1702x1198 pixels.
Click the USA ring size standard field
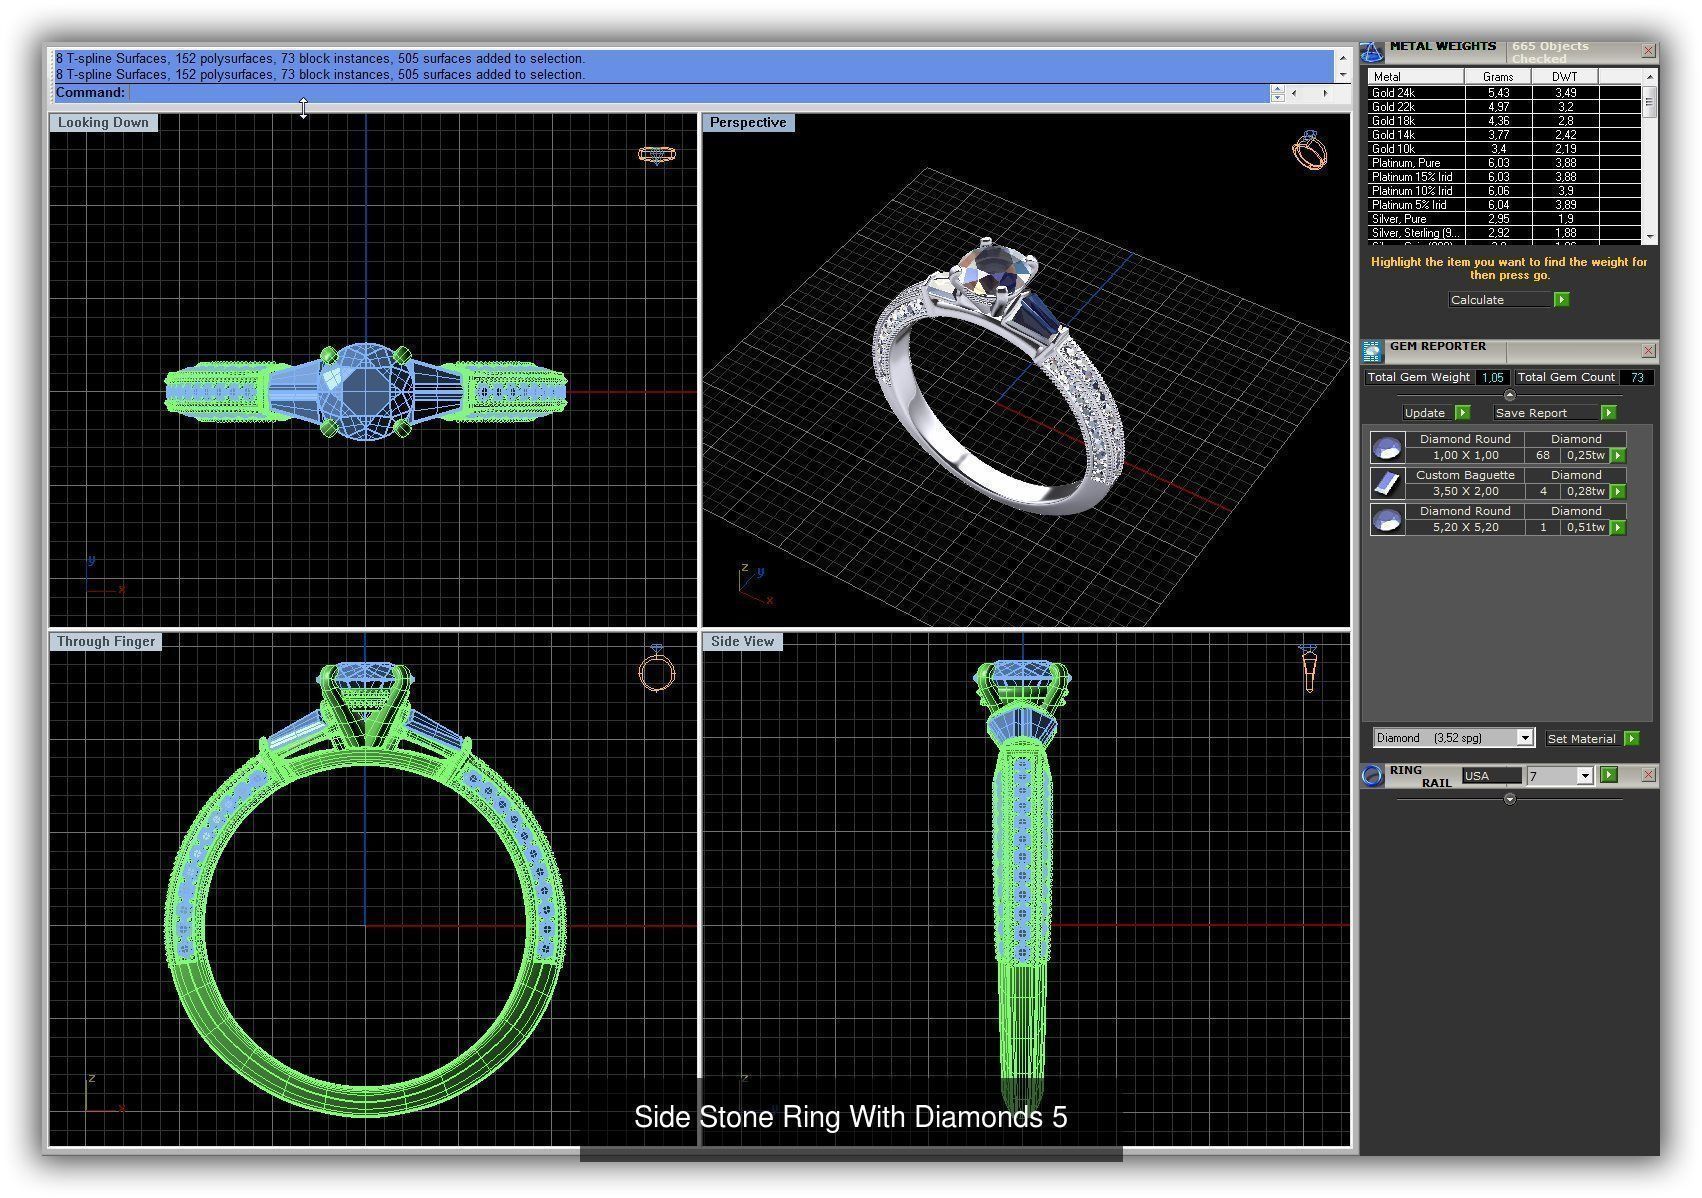(1491, 776)
